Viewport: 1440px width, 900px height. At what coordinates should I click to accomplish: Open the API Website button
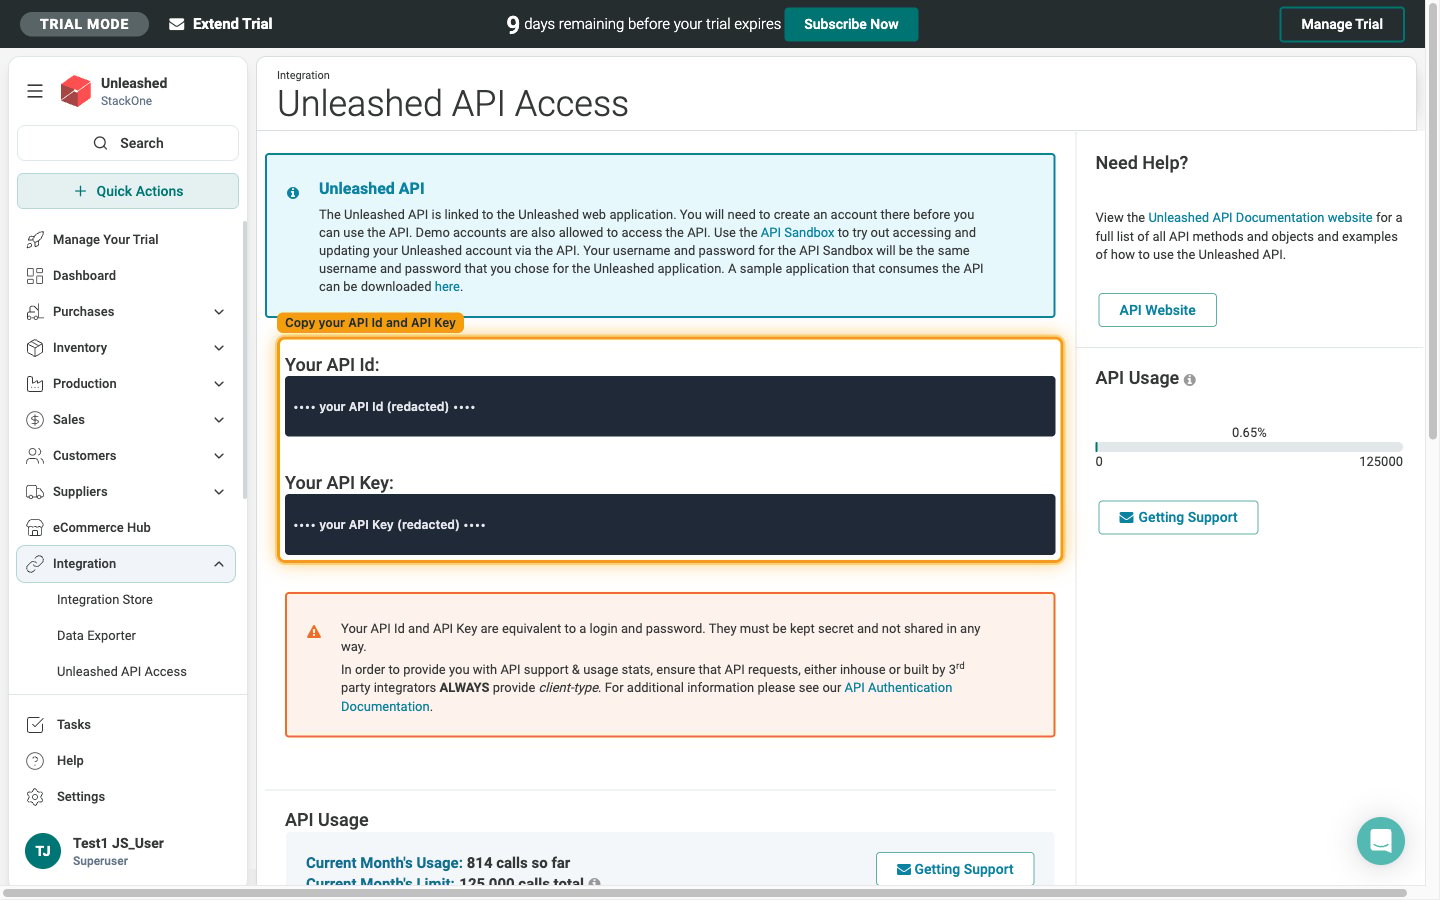pyautogui.click(x=1157, y=310)
